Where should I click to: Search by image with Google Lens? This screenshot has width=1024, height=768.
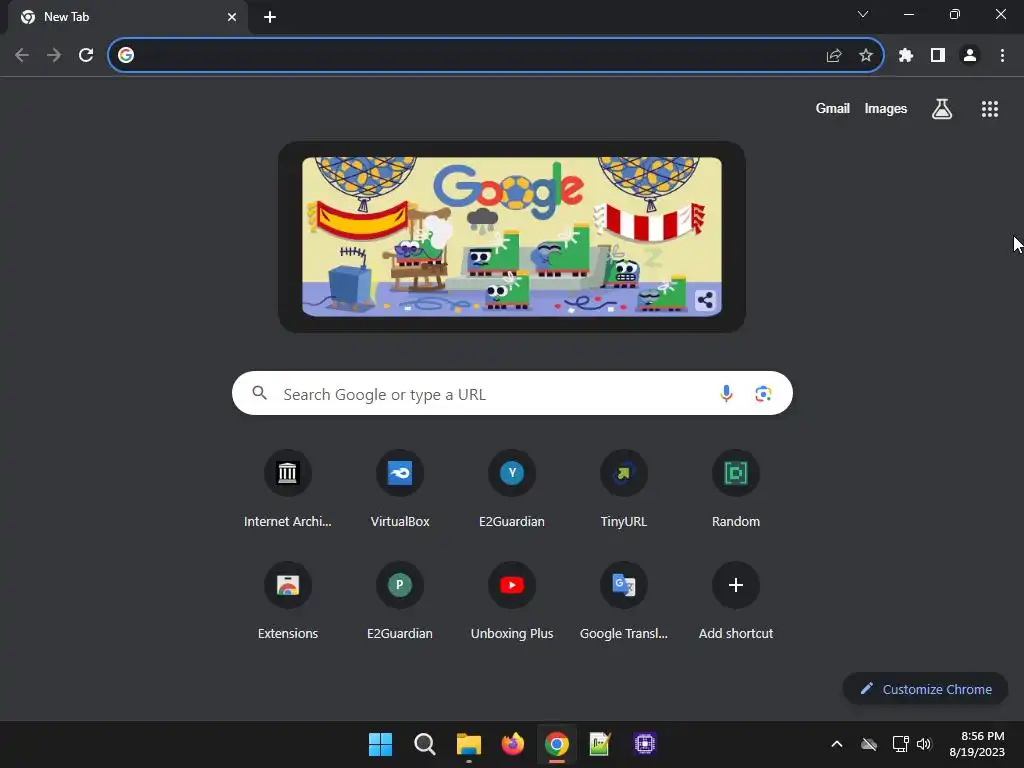(763, 394)
